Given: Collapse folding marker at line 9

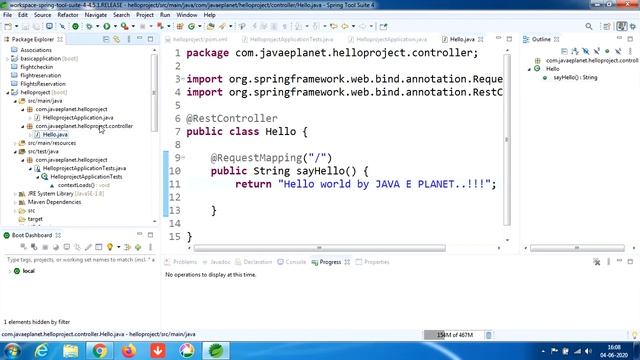Looking at the screenshot, I should [x=183, y=157].
